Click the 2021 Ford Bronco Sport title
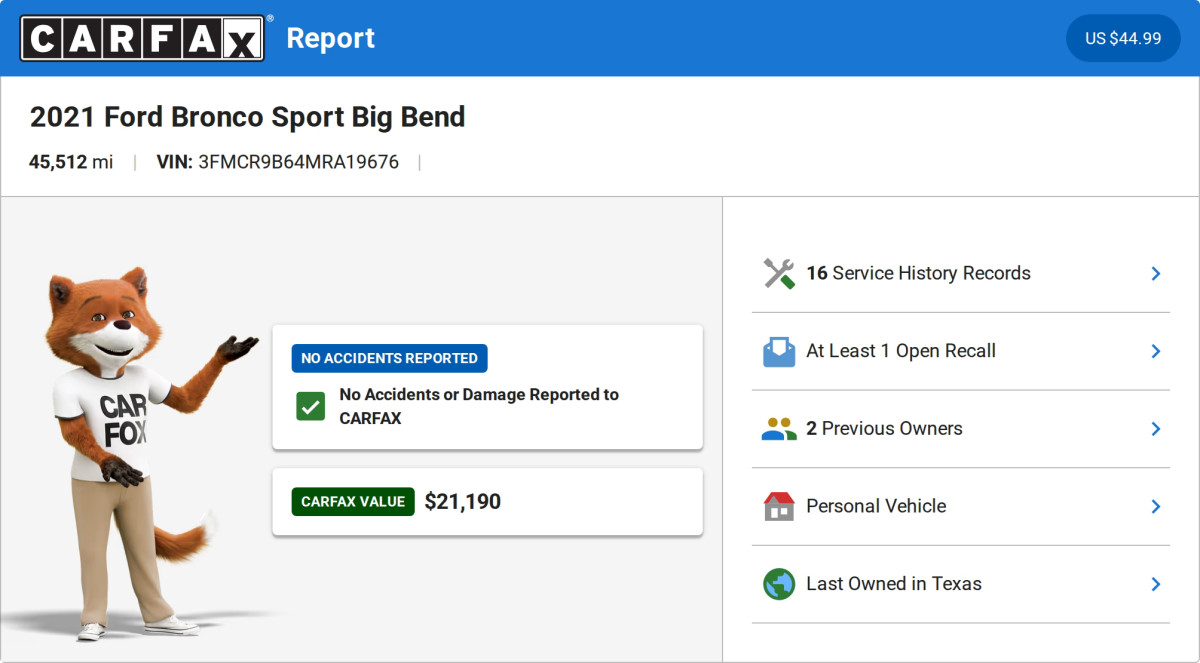The image size is (1200, 663). [248, 117]
